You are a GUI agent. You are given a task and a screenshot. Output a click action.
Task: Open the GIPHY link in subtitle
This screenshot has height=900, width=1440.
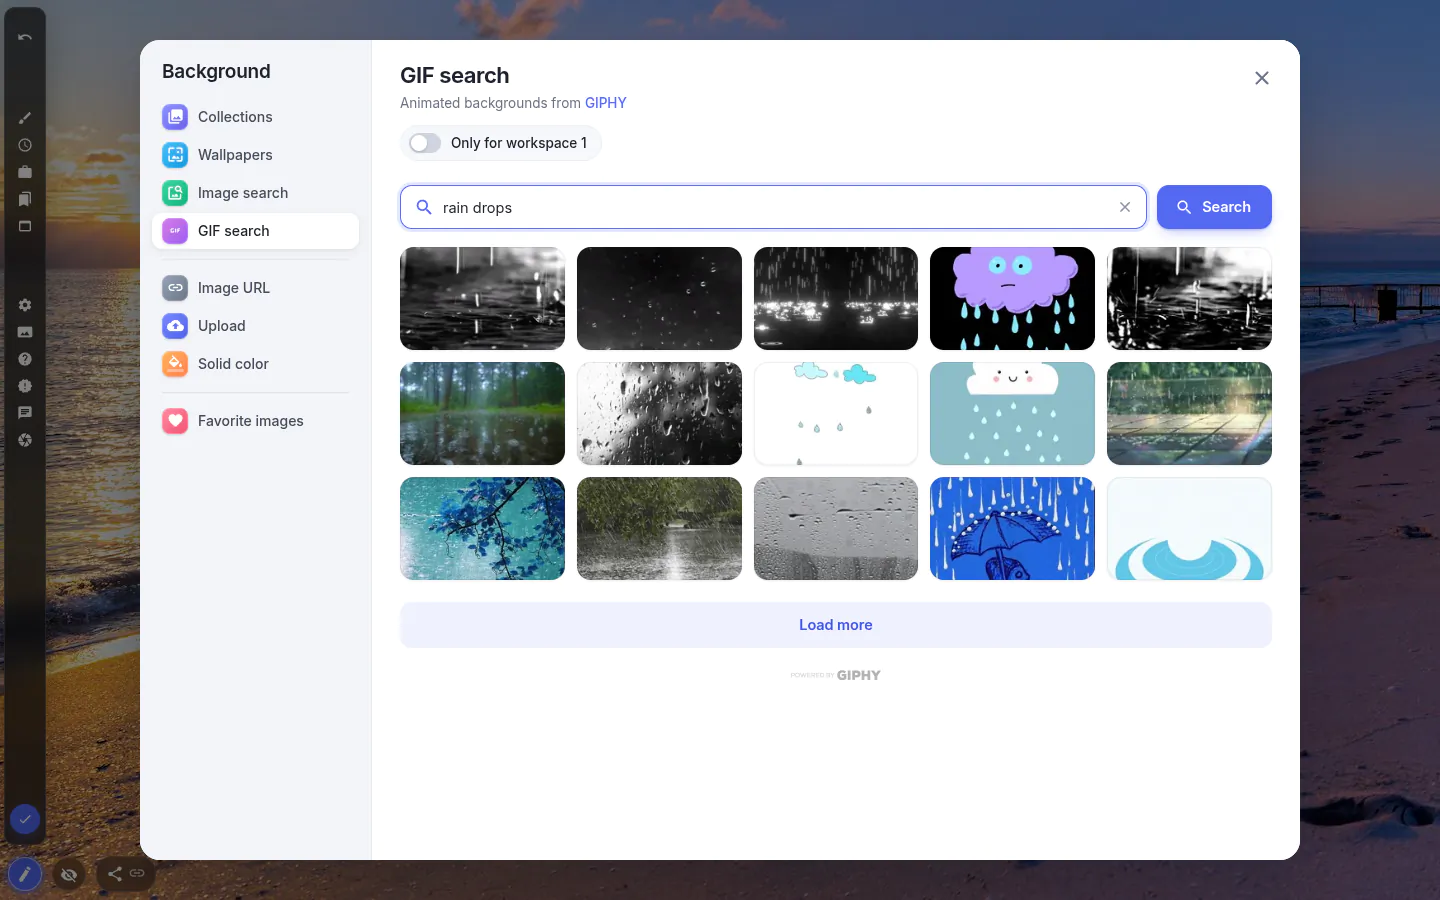tap(606, 103)
